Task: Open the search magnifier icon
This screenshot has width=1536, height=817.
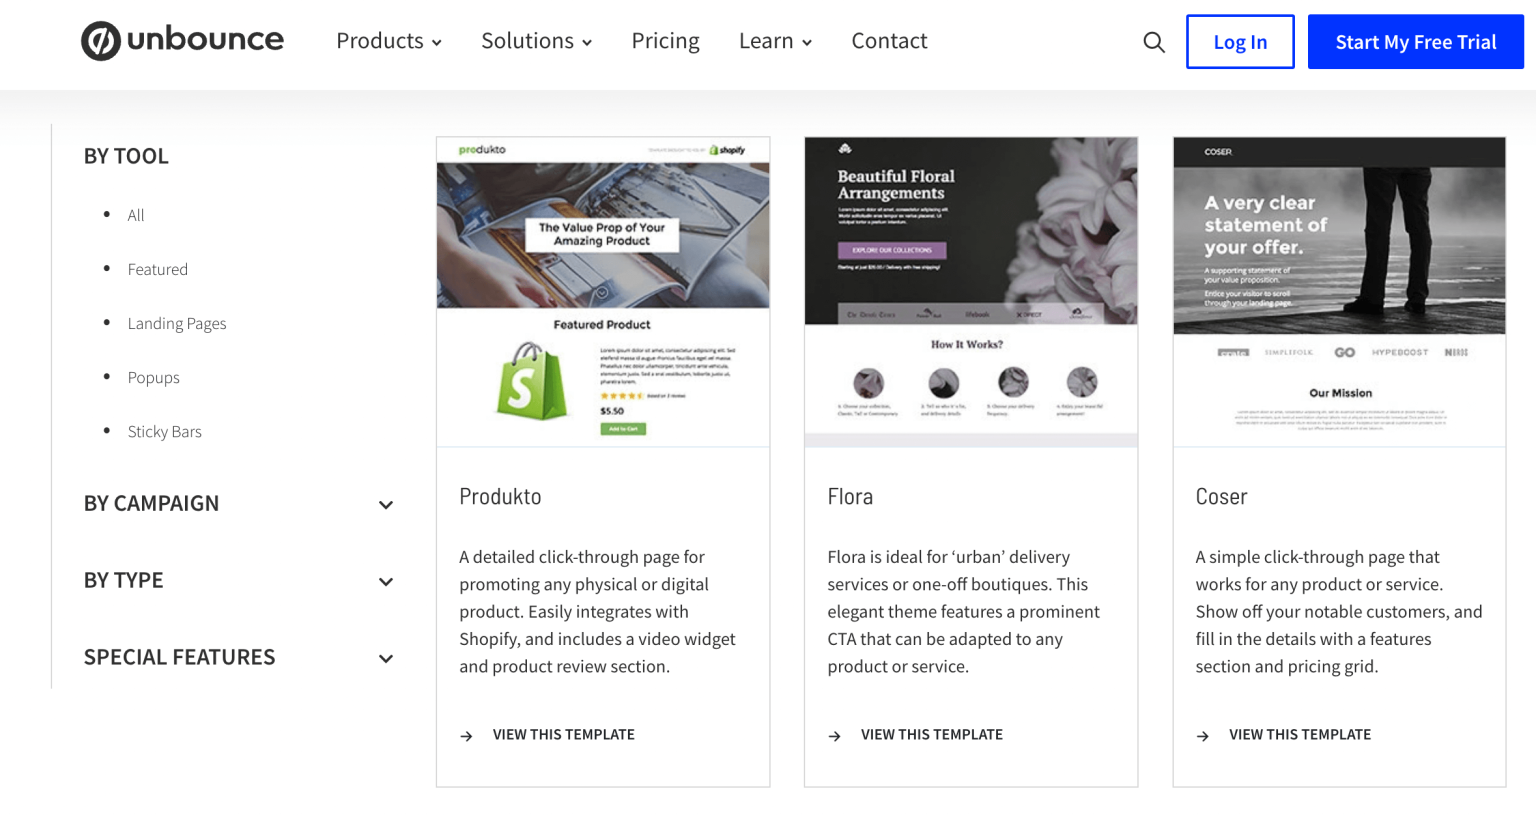Action: (x=1153, y=42)
